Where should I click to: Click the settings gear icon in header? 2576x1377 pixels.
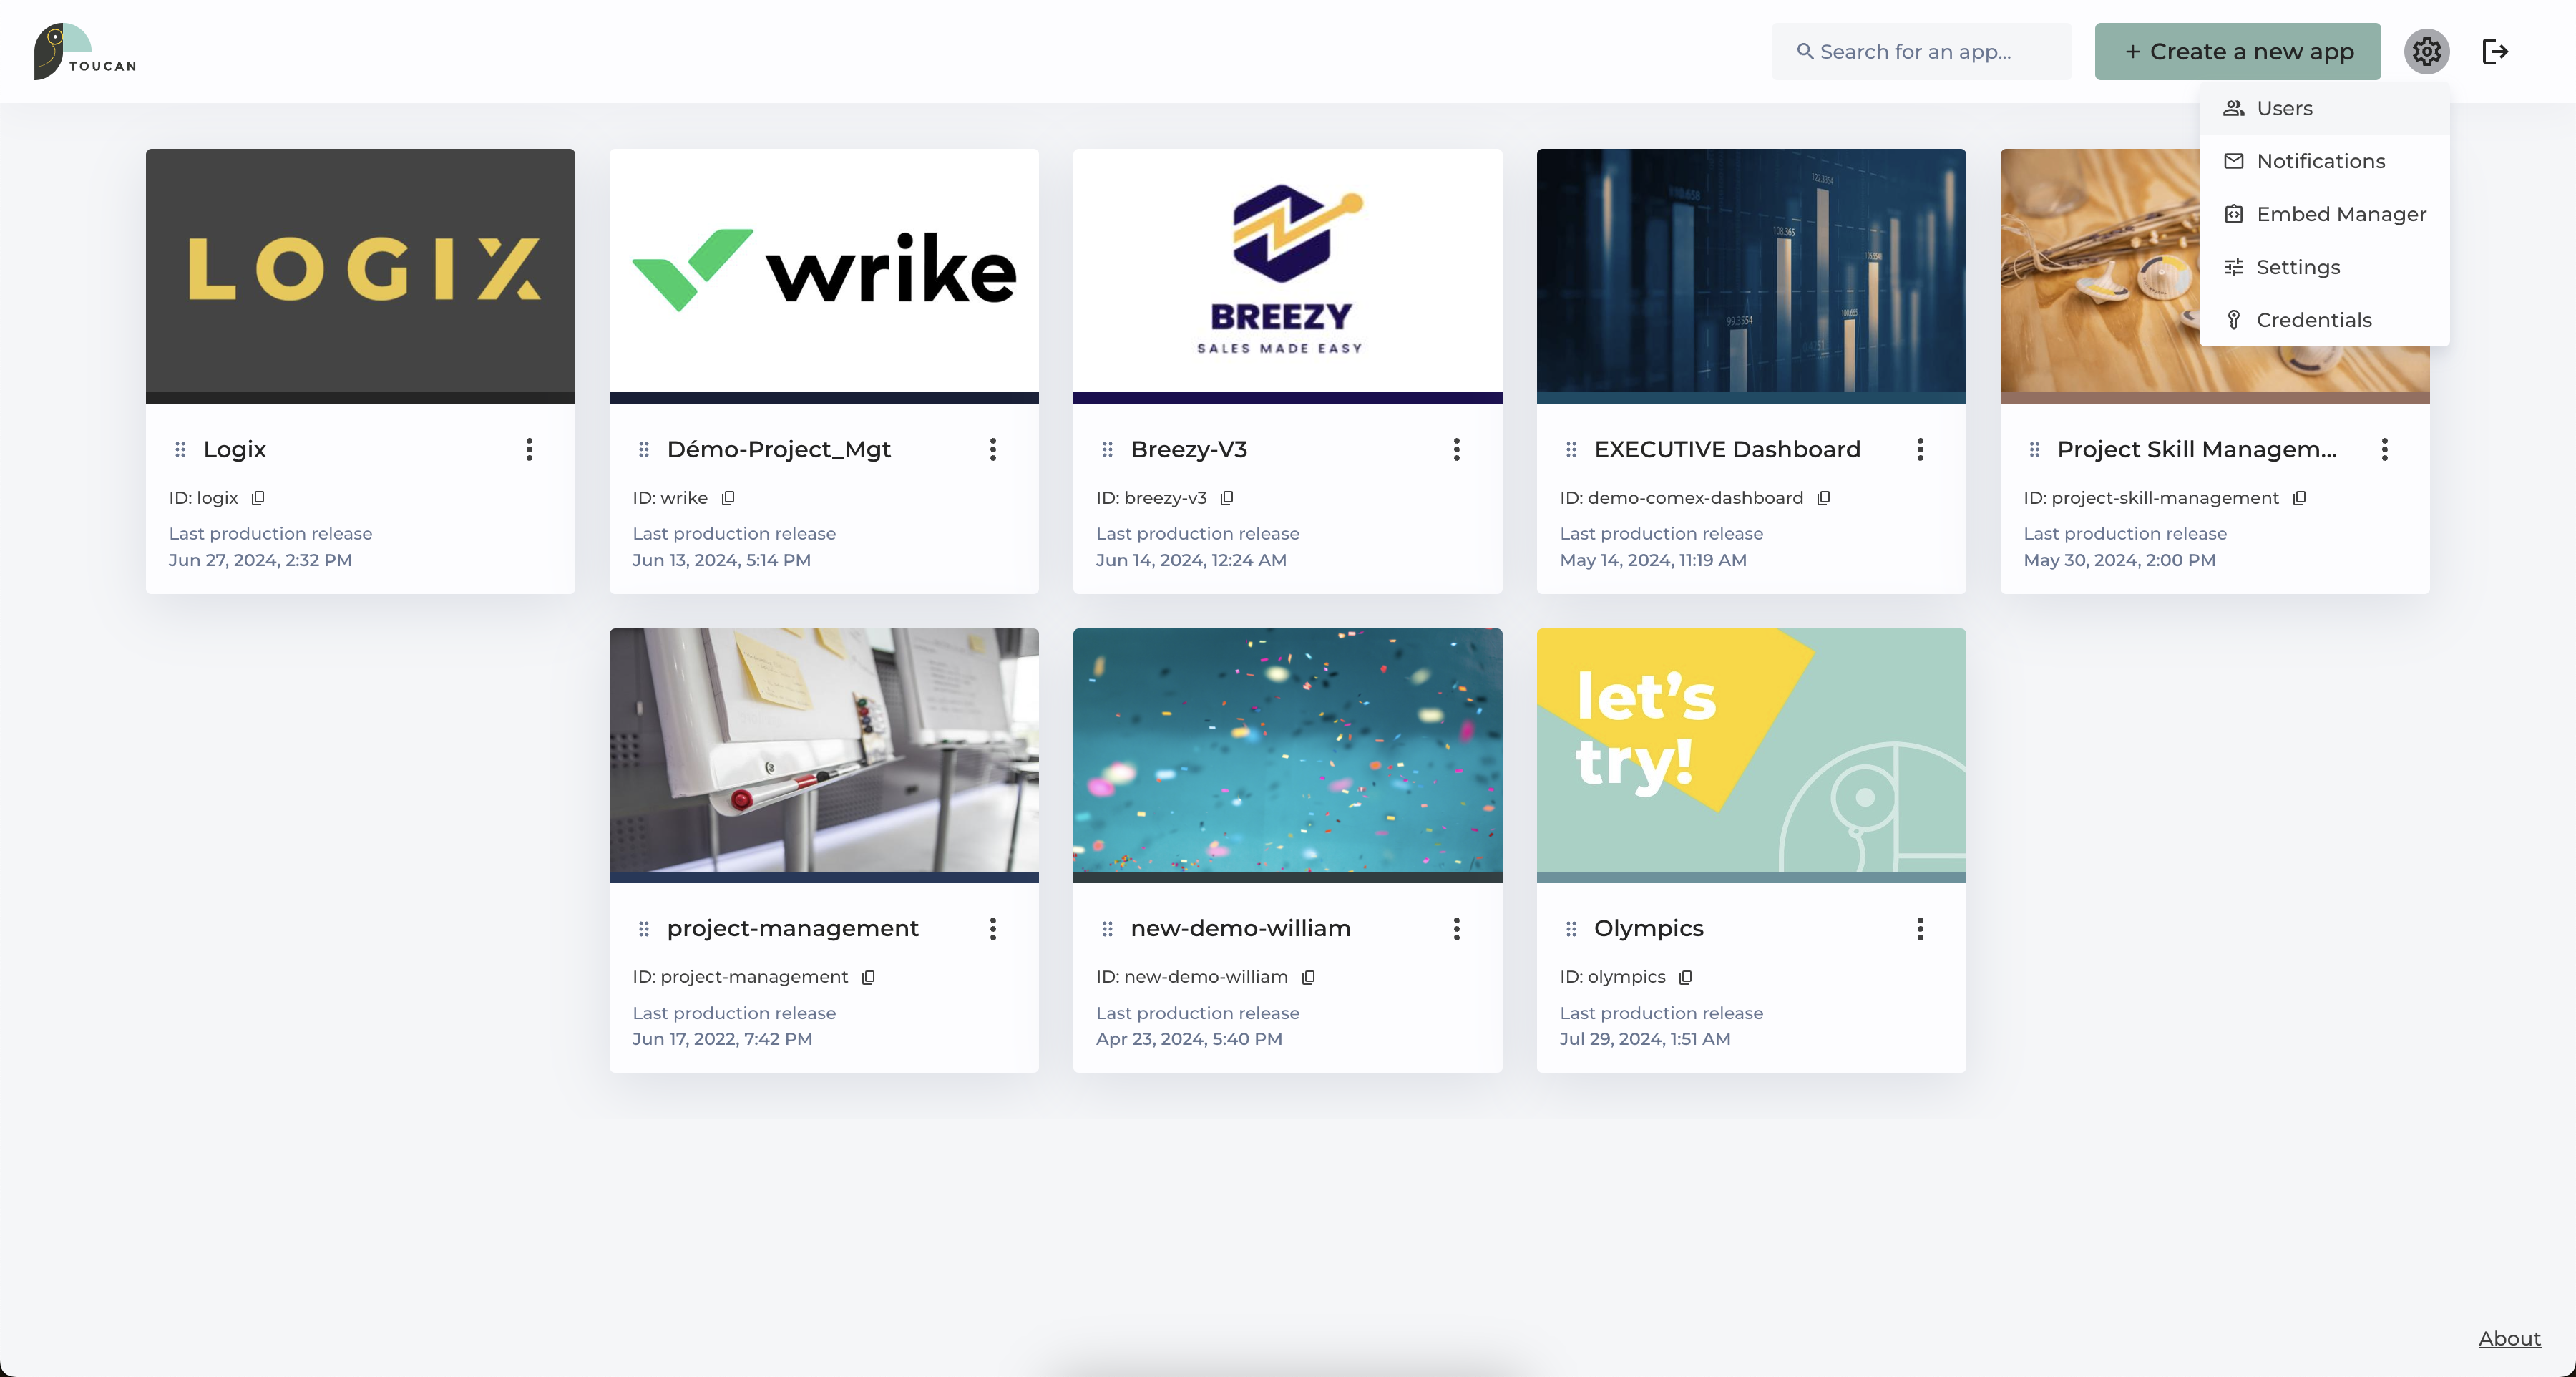click(2426, 51)
